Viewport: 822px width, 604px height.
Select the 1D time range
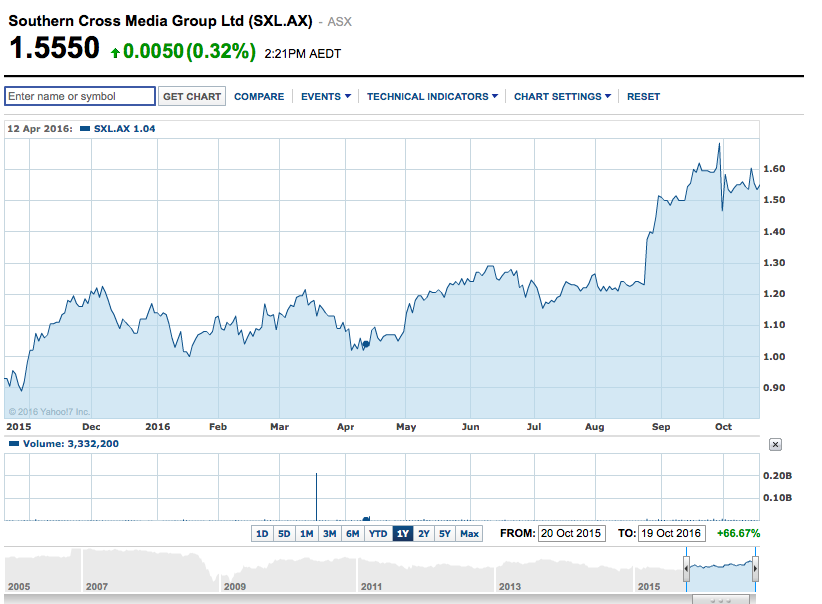262,534
